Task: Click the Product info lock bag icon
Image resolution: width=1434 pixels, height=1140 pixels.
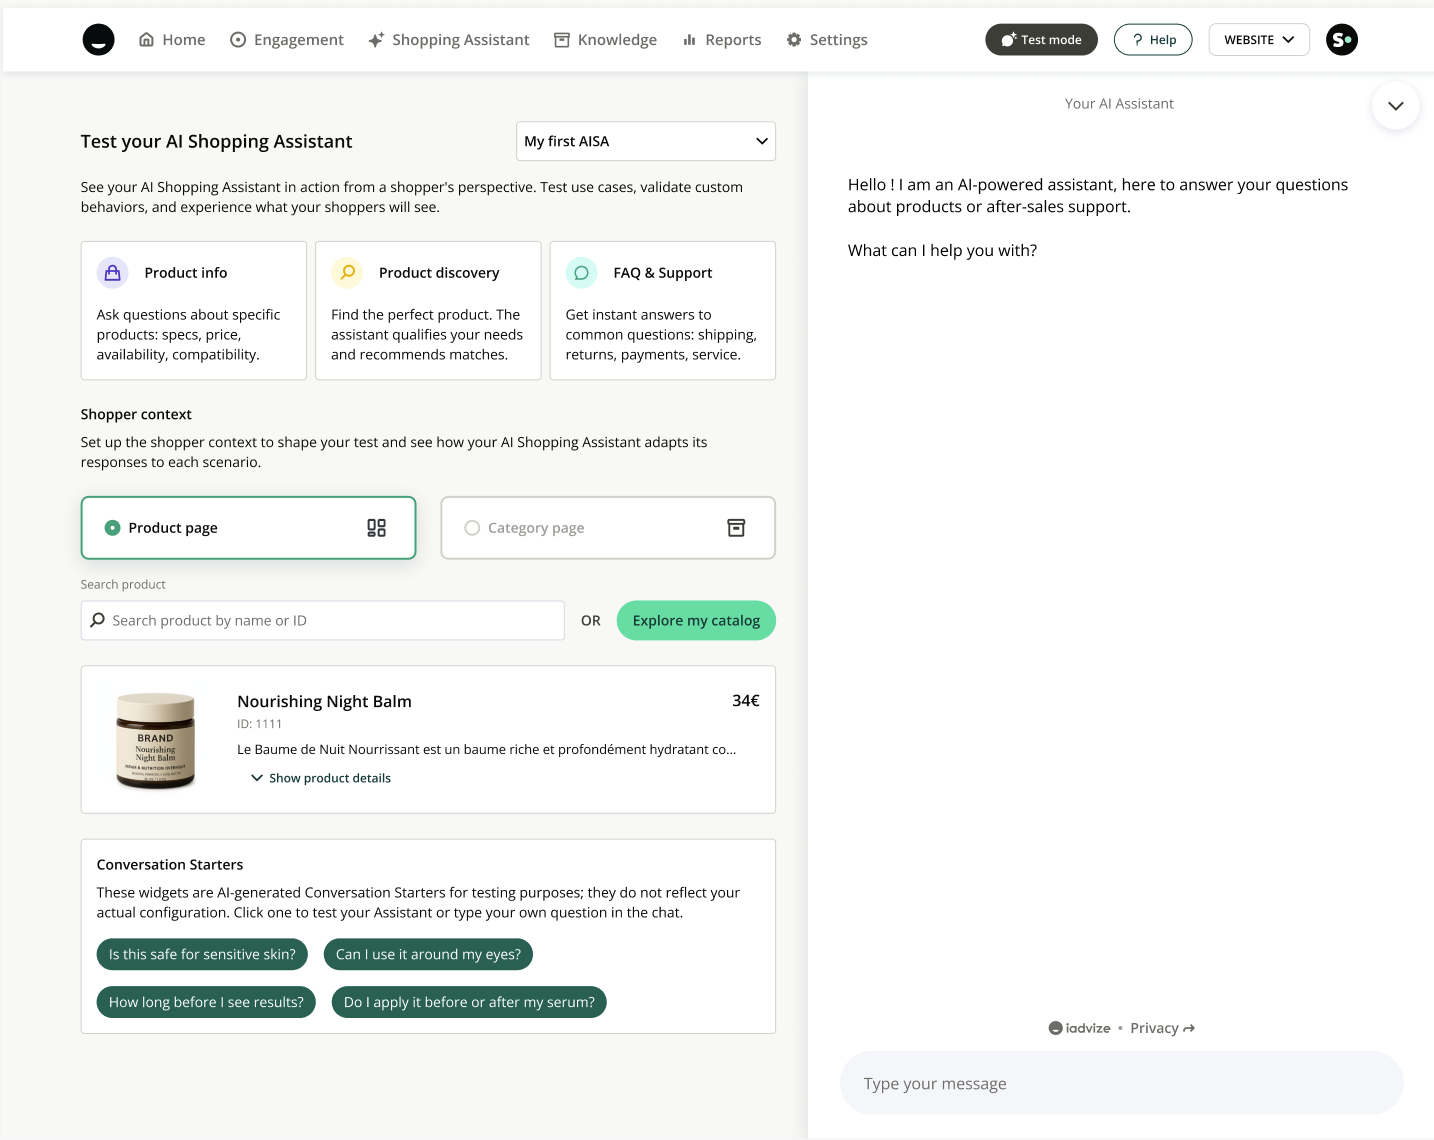Action: pyautogui.click(x=112, y=273)
